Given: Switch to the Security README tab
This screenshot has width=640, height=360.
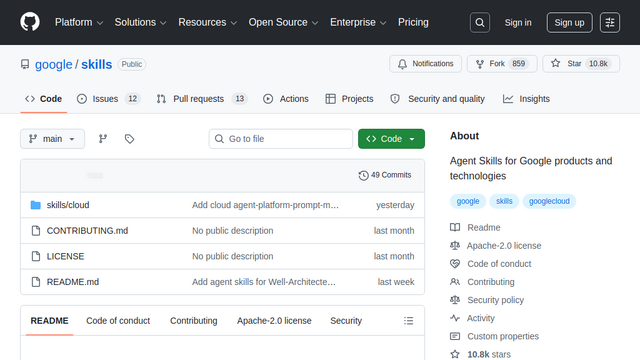Looking at the screenshot, I should click(x=346, y=321).
